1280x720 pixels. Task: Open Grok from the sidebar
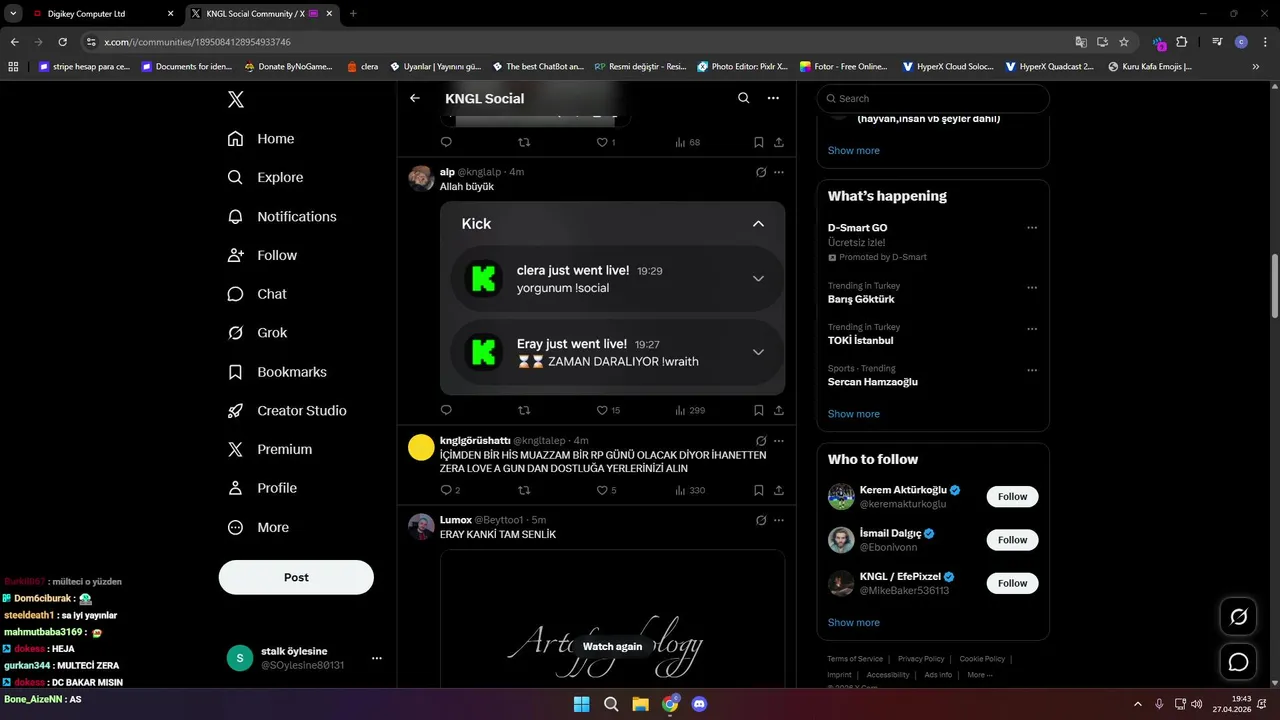(257, 333)
